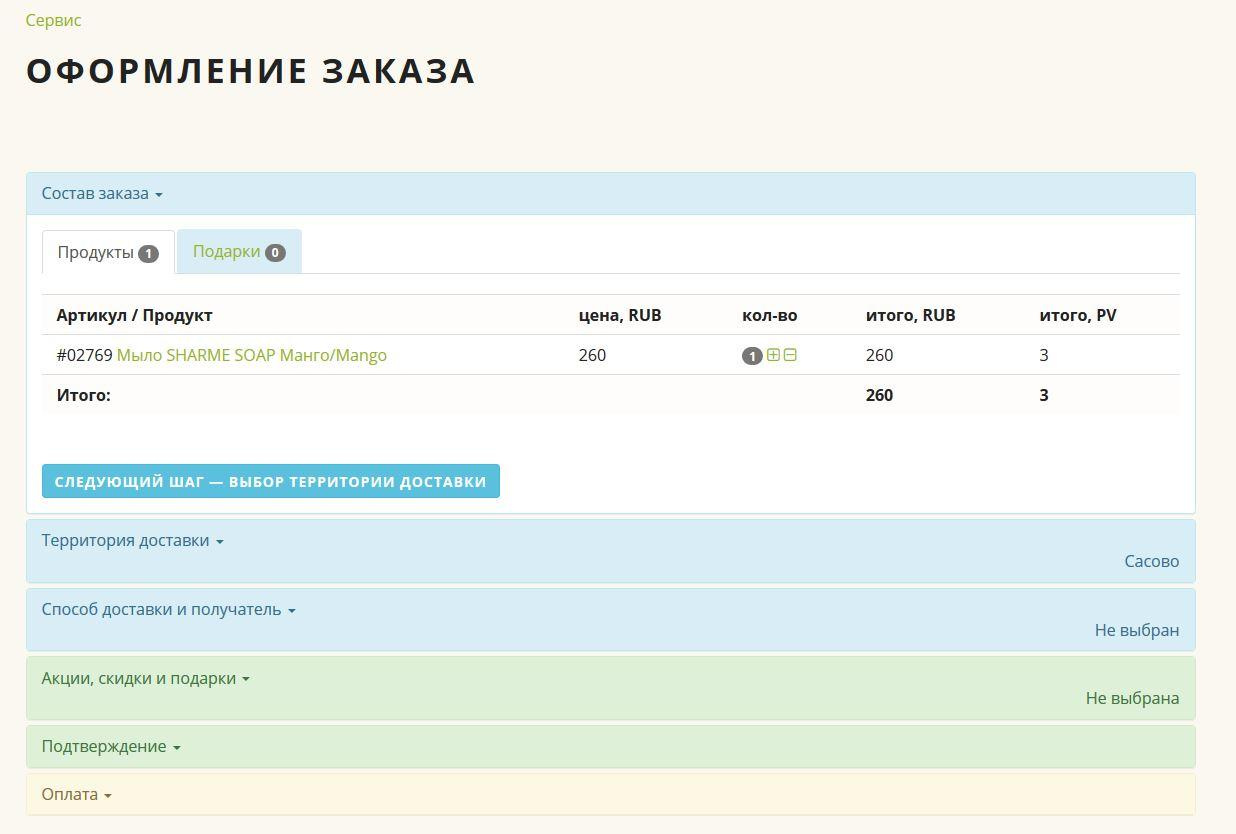The width and height of the screenshot is (1236, 834).
Task: Expand Способ доставки и получатель section
Action: [x=168, y=610]
